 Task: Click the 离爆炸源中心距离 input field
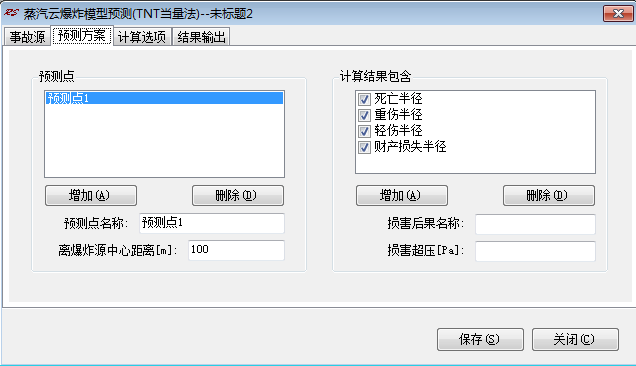236,250
